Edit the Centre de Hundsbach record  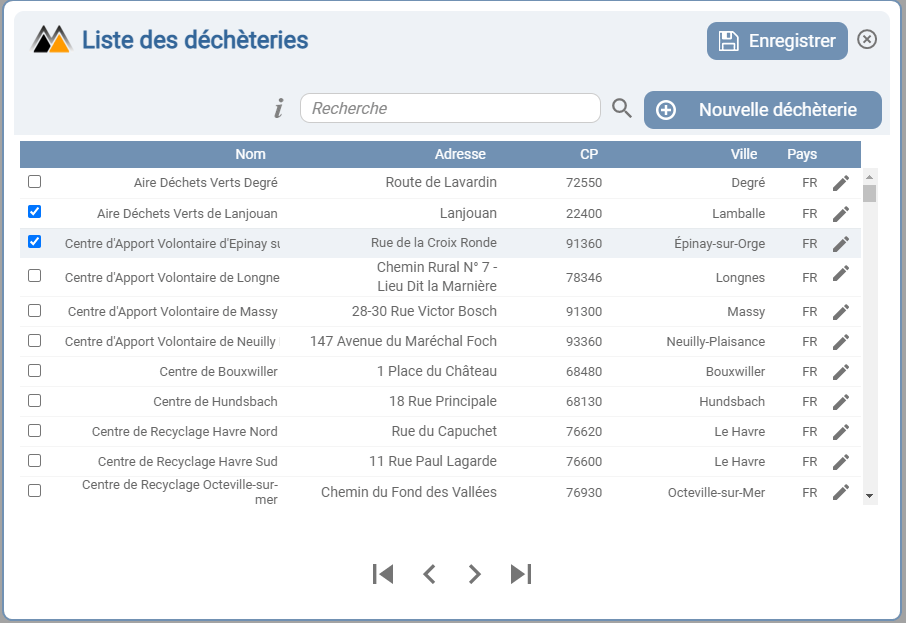point(841,401)
